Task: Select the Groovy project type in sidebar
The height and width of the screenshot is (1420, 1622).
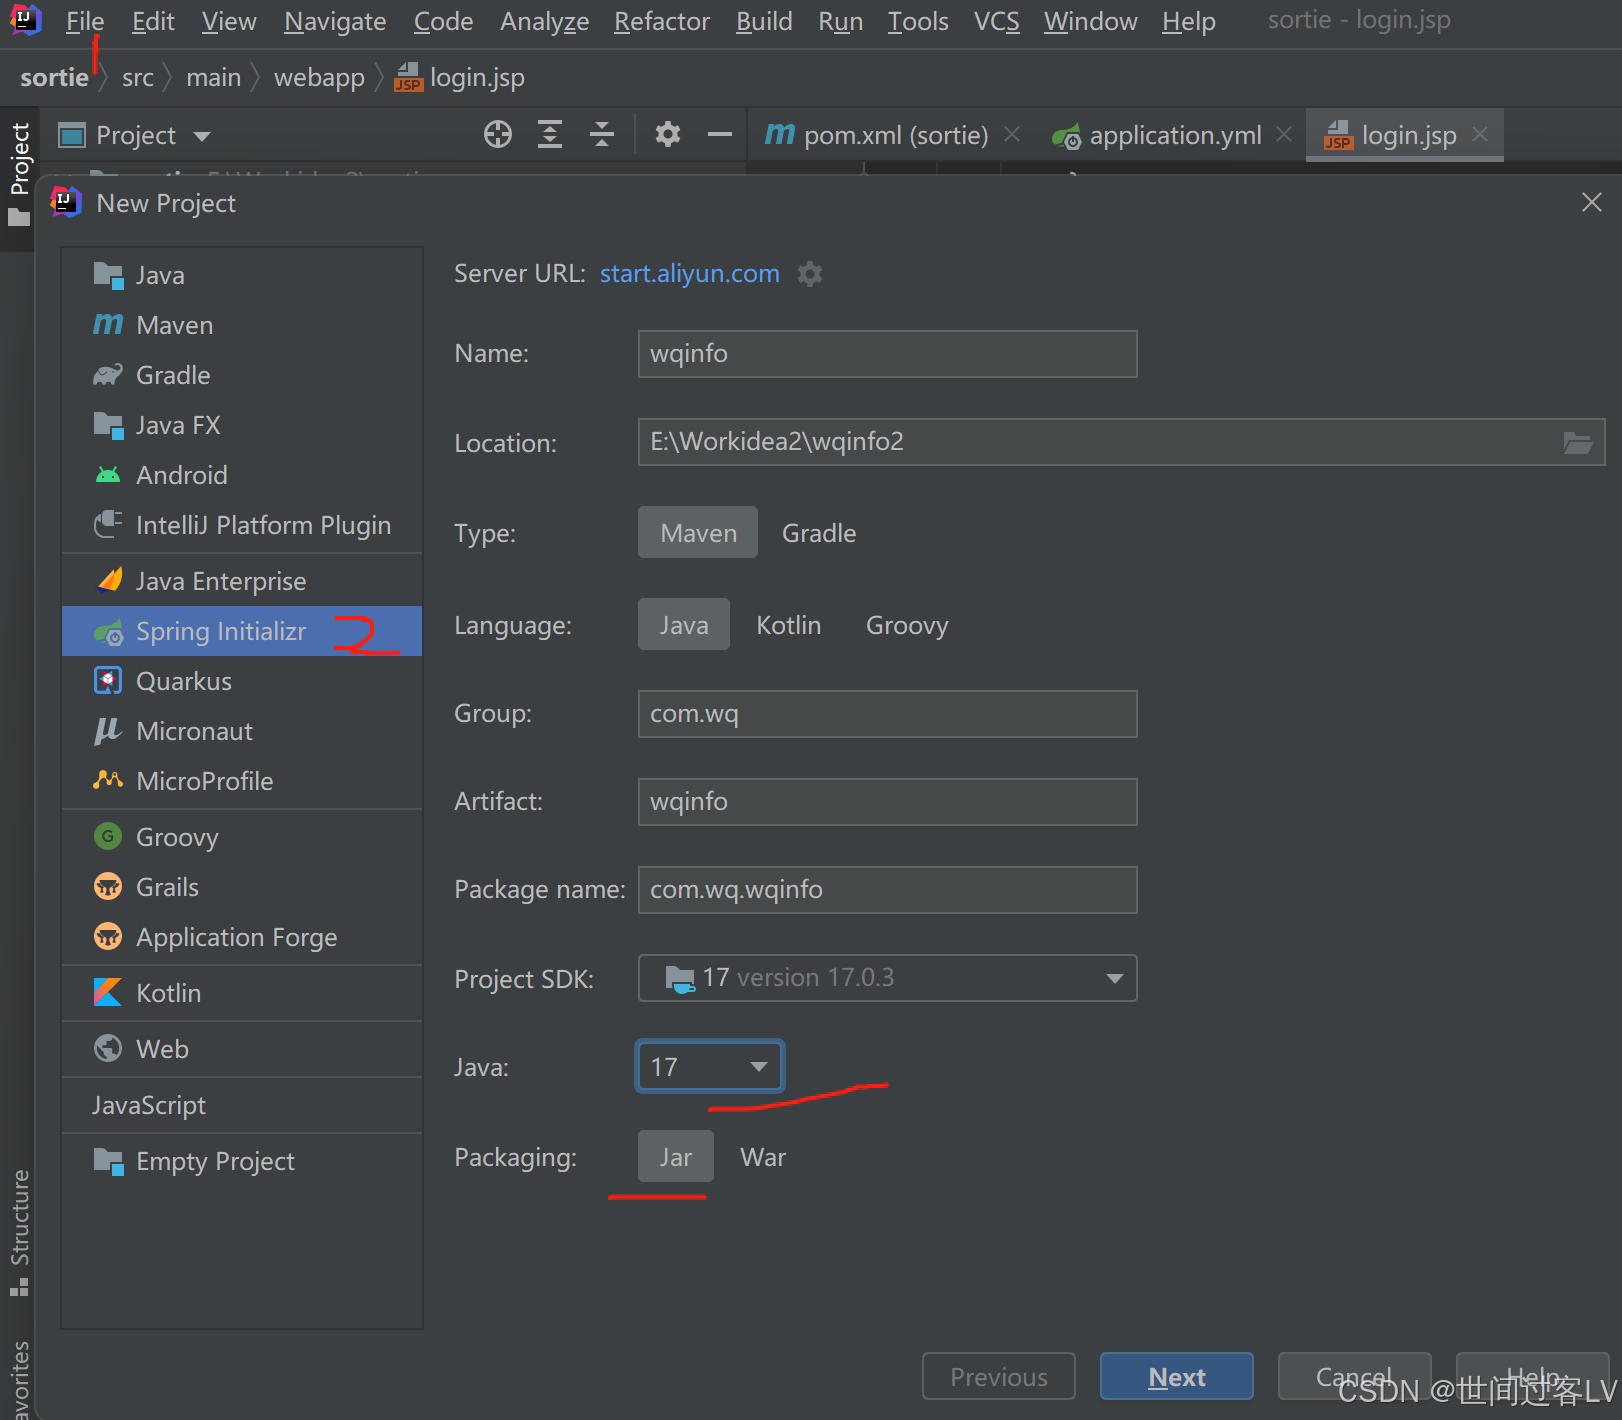Action: tap(242, 837)
